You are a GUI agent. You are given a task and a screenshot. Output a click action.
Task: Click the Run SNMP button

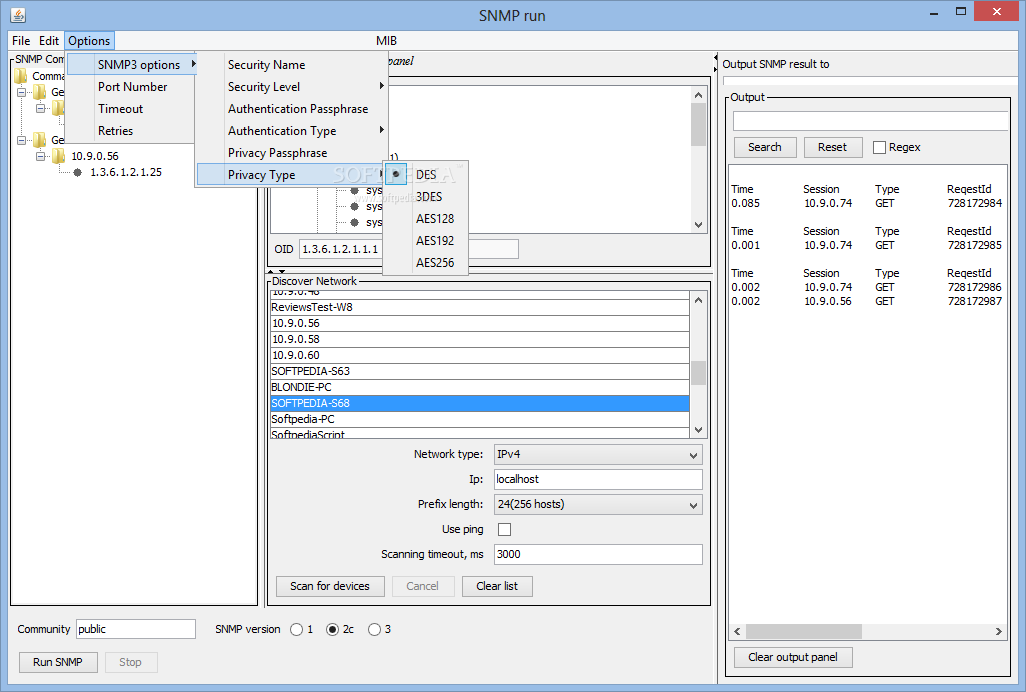[x=58, y=662]
